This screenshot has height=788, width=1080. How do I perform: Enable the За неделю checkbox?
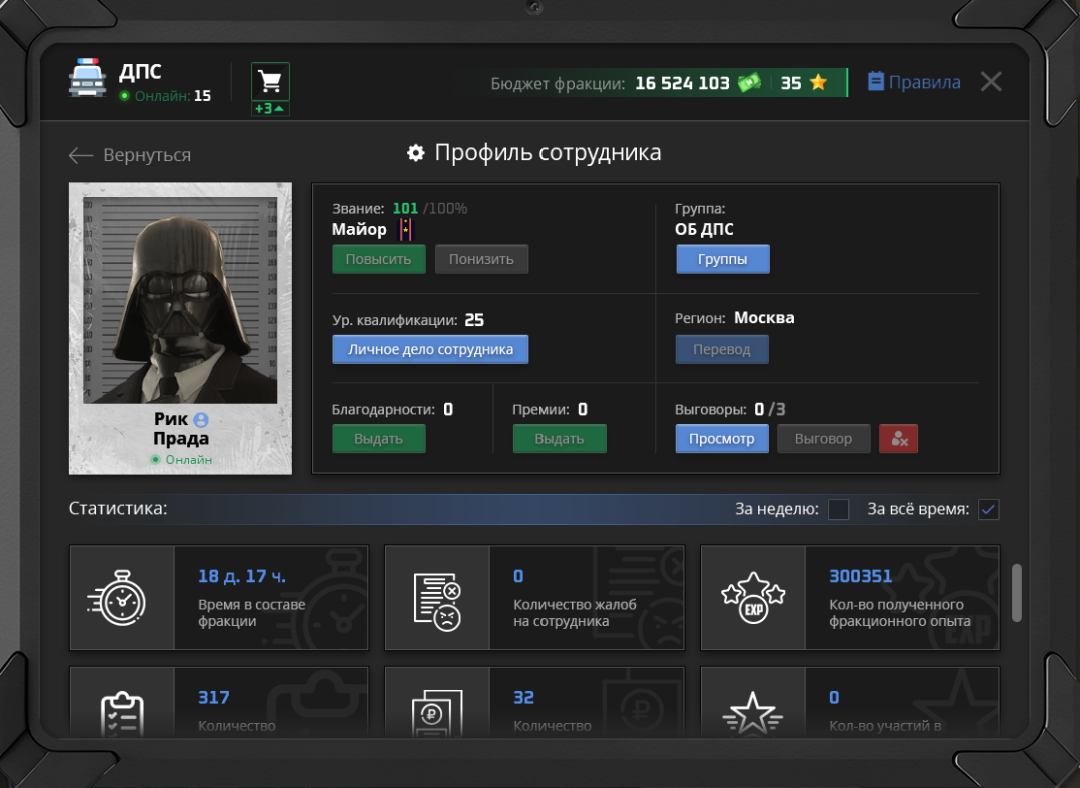point(838,510)
